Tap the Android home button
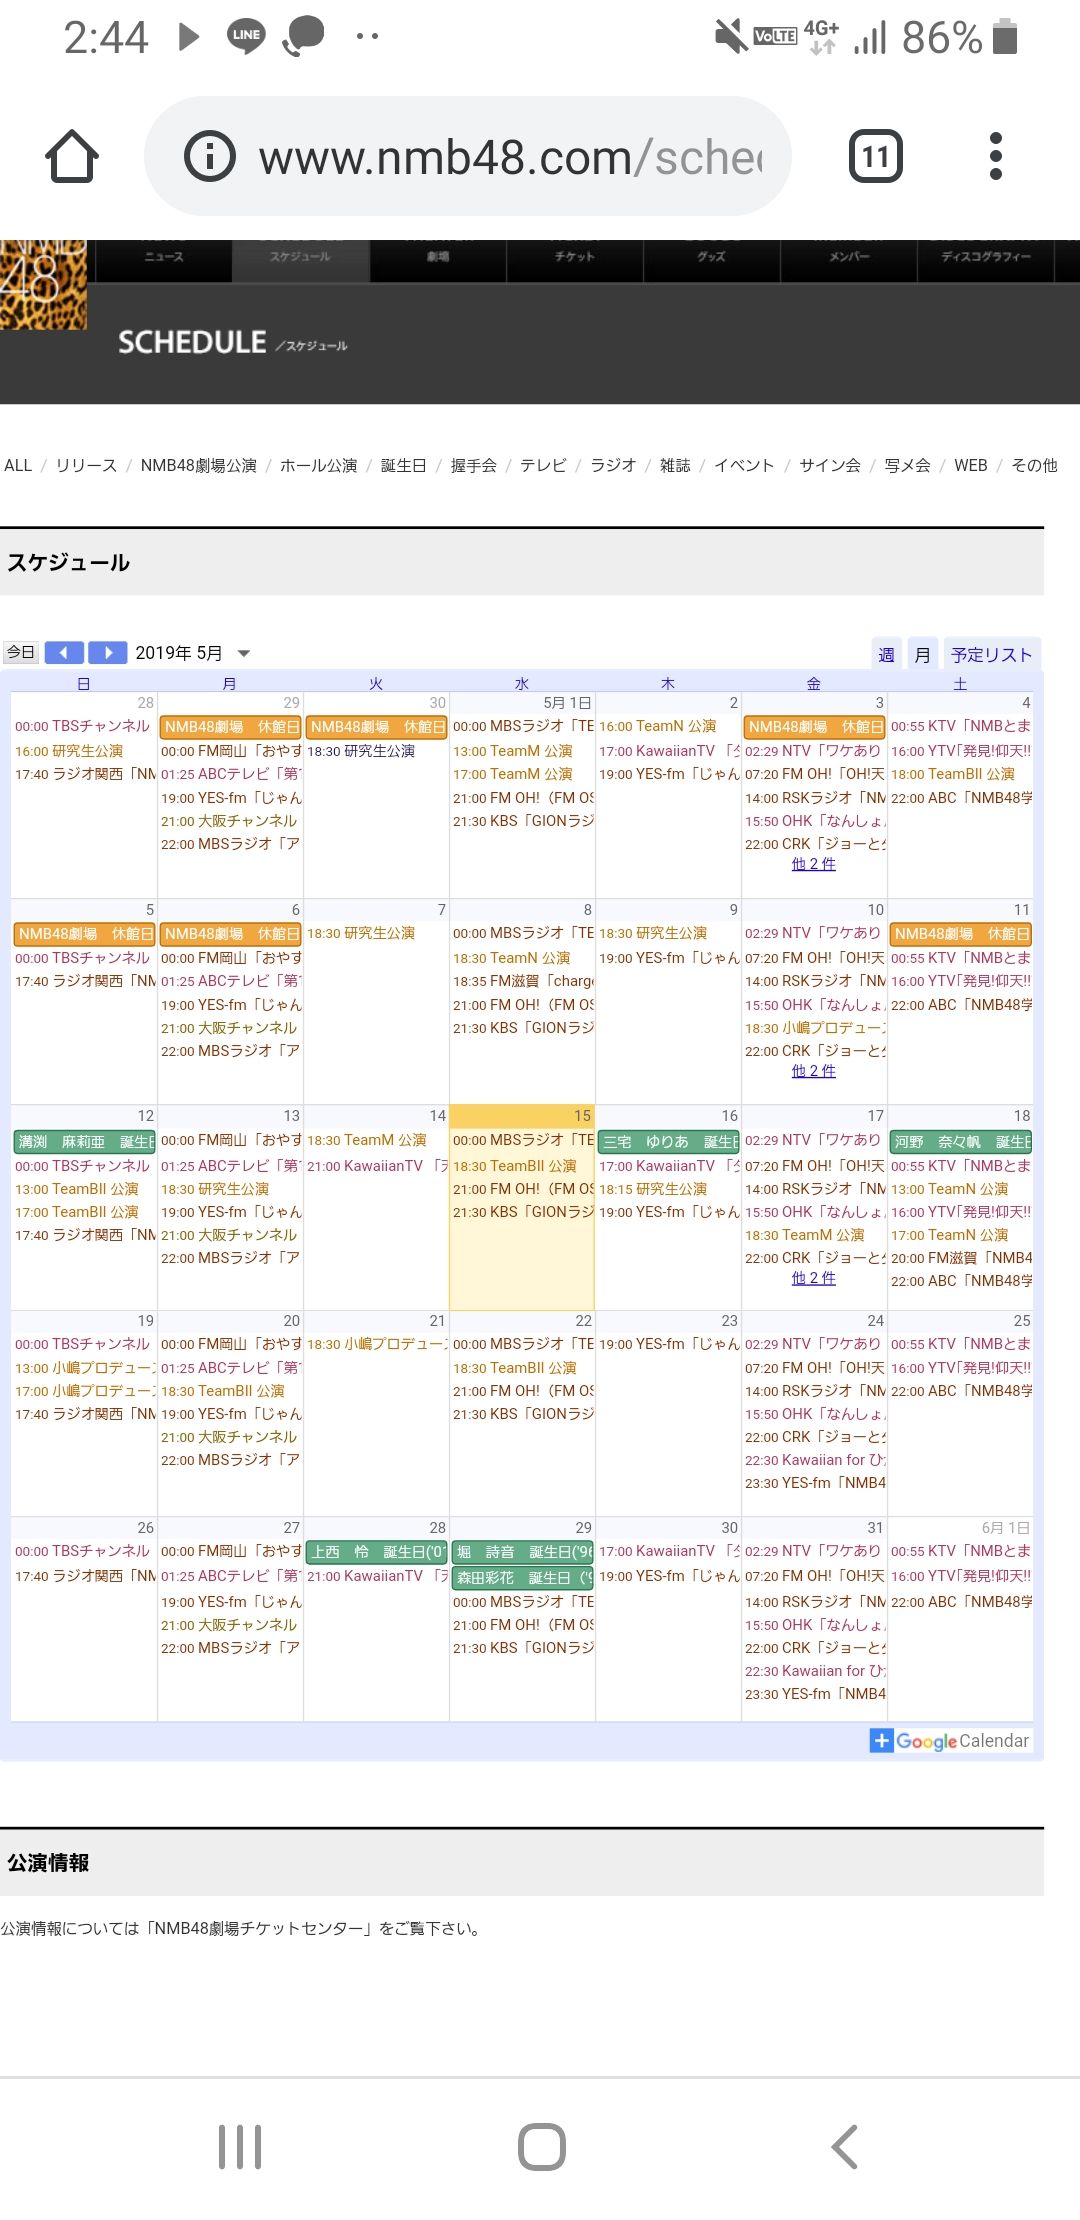Screen dimensions: 1080x2220 click(542, 2146)
